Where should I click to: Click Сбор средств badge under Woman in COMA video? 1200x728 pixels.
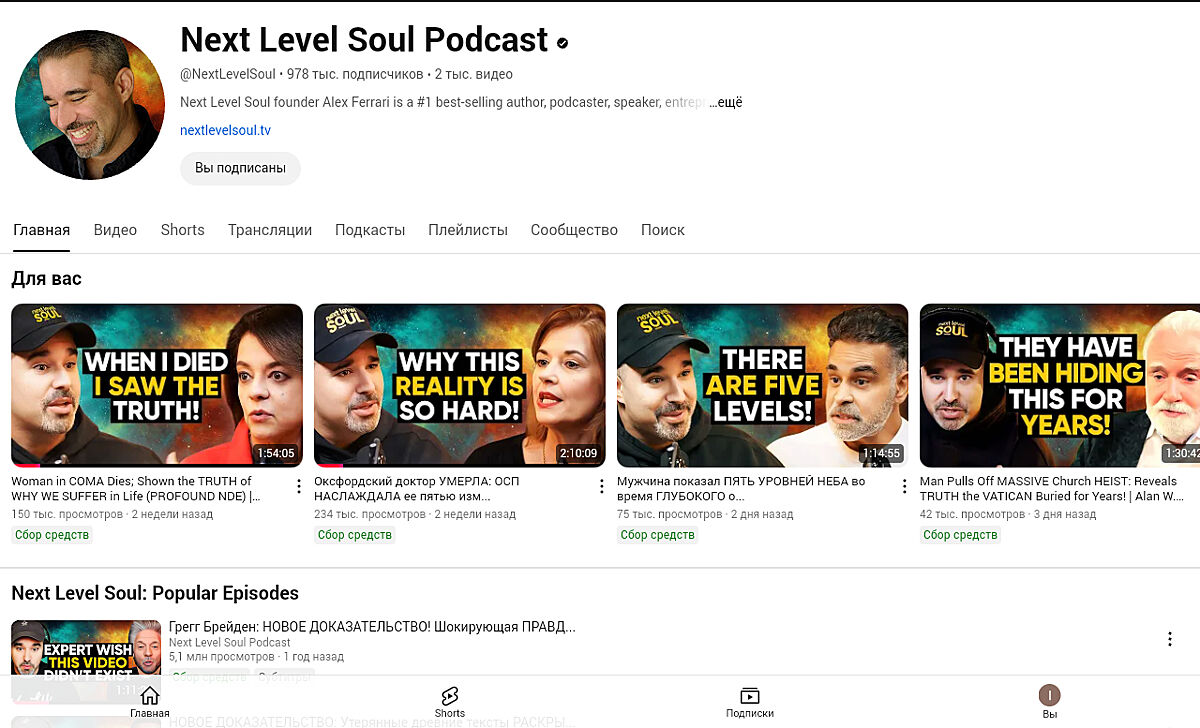pyautogui.click(x=52, y=535)
